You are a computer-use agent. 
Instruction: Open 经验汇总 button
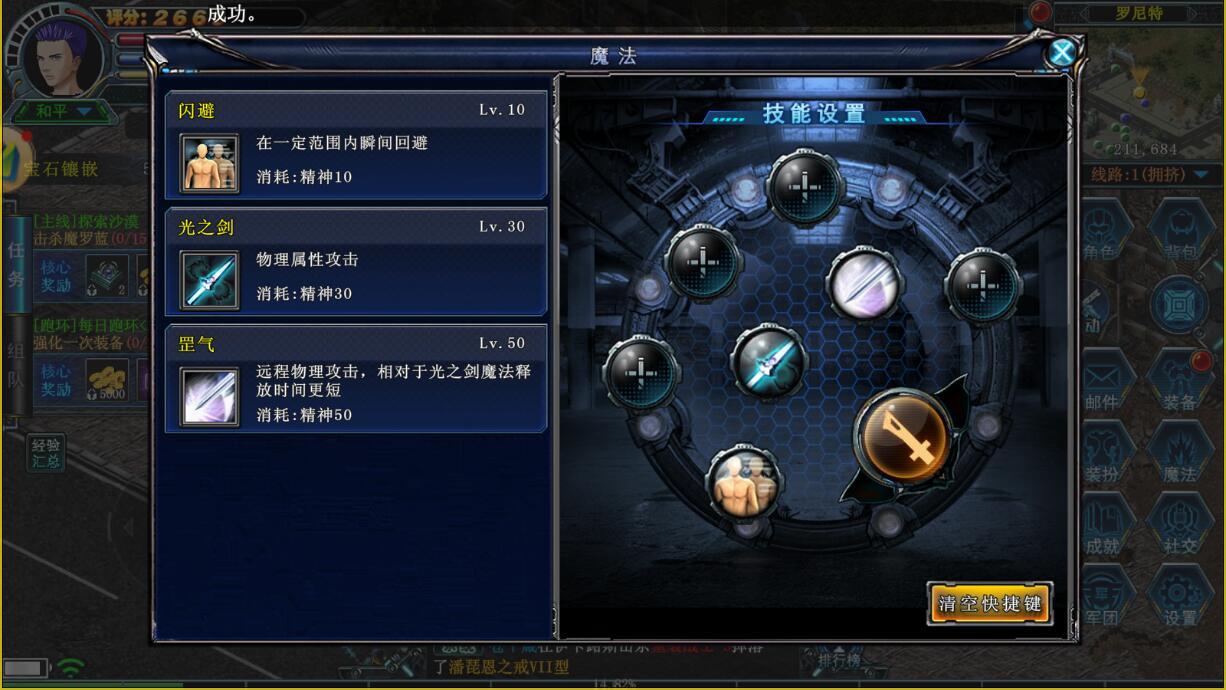(x=46, y=453)
